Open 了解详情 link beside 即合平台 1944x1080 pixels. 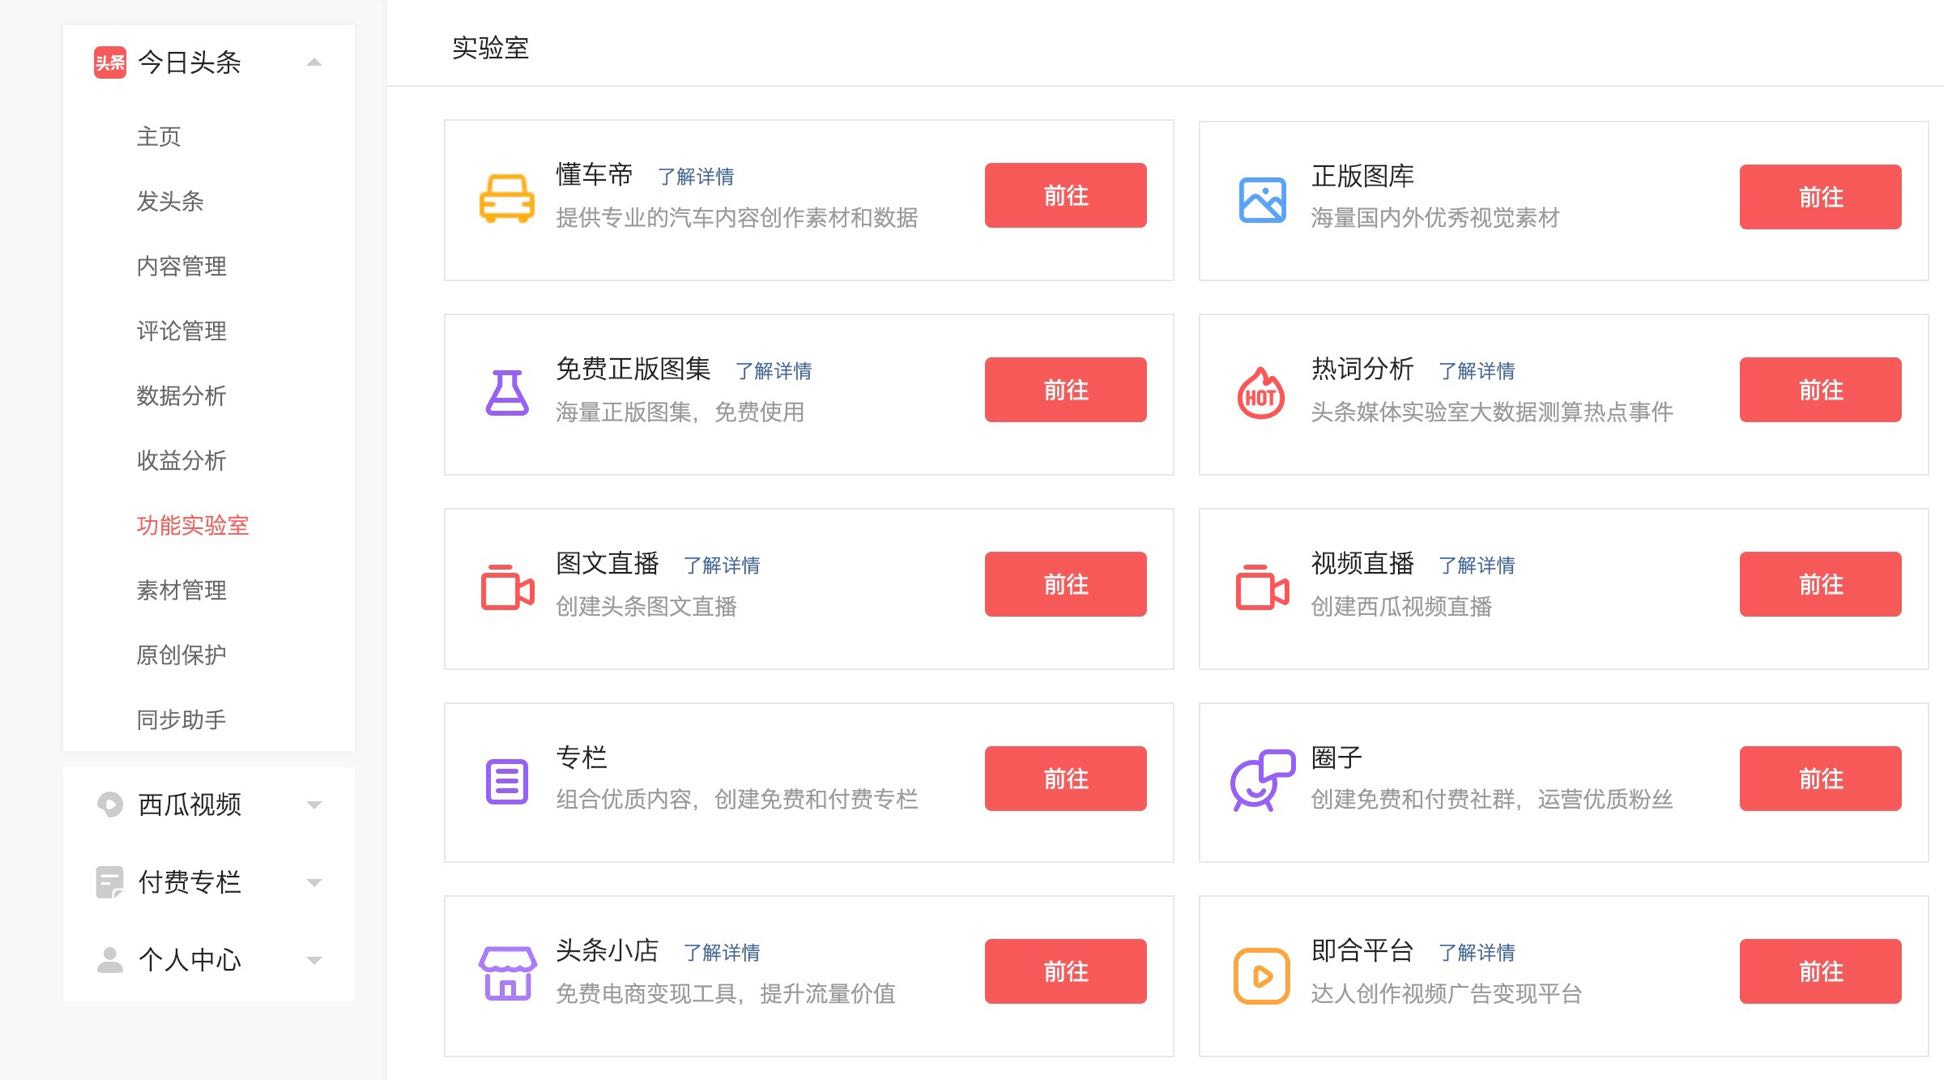(x=1477, y=953)
